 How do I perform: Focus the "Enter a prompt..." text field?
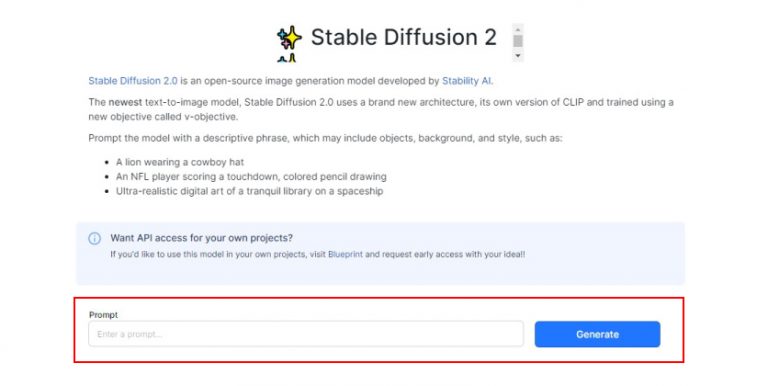[x=306, y=334]
